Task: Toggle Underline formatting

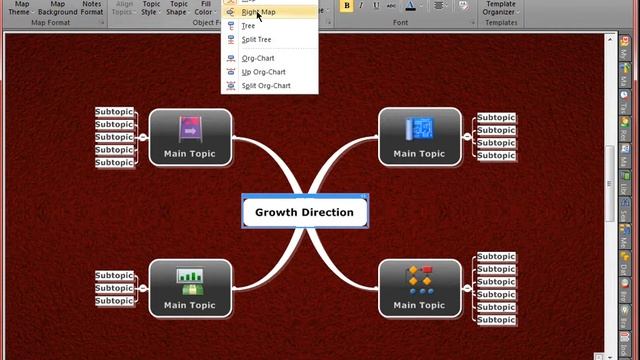Action: click(x=376, y=6)
